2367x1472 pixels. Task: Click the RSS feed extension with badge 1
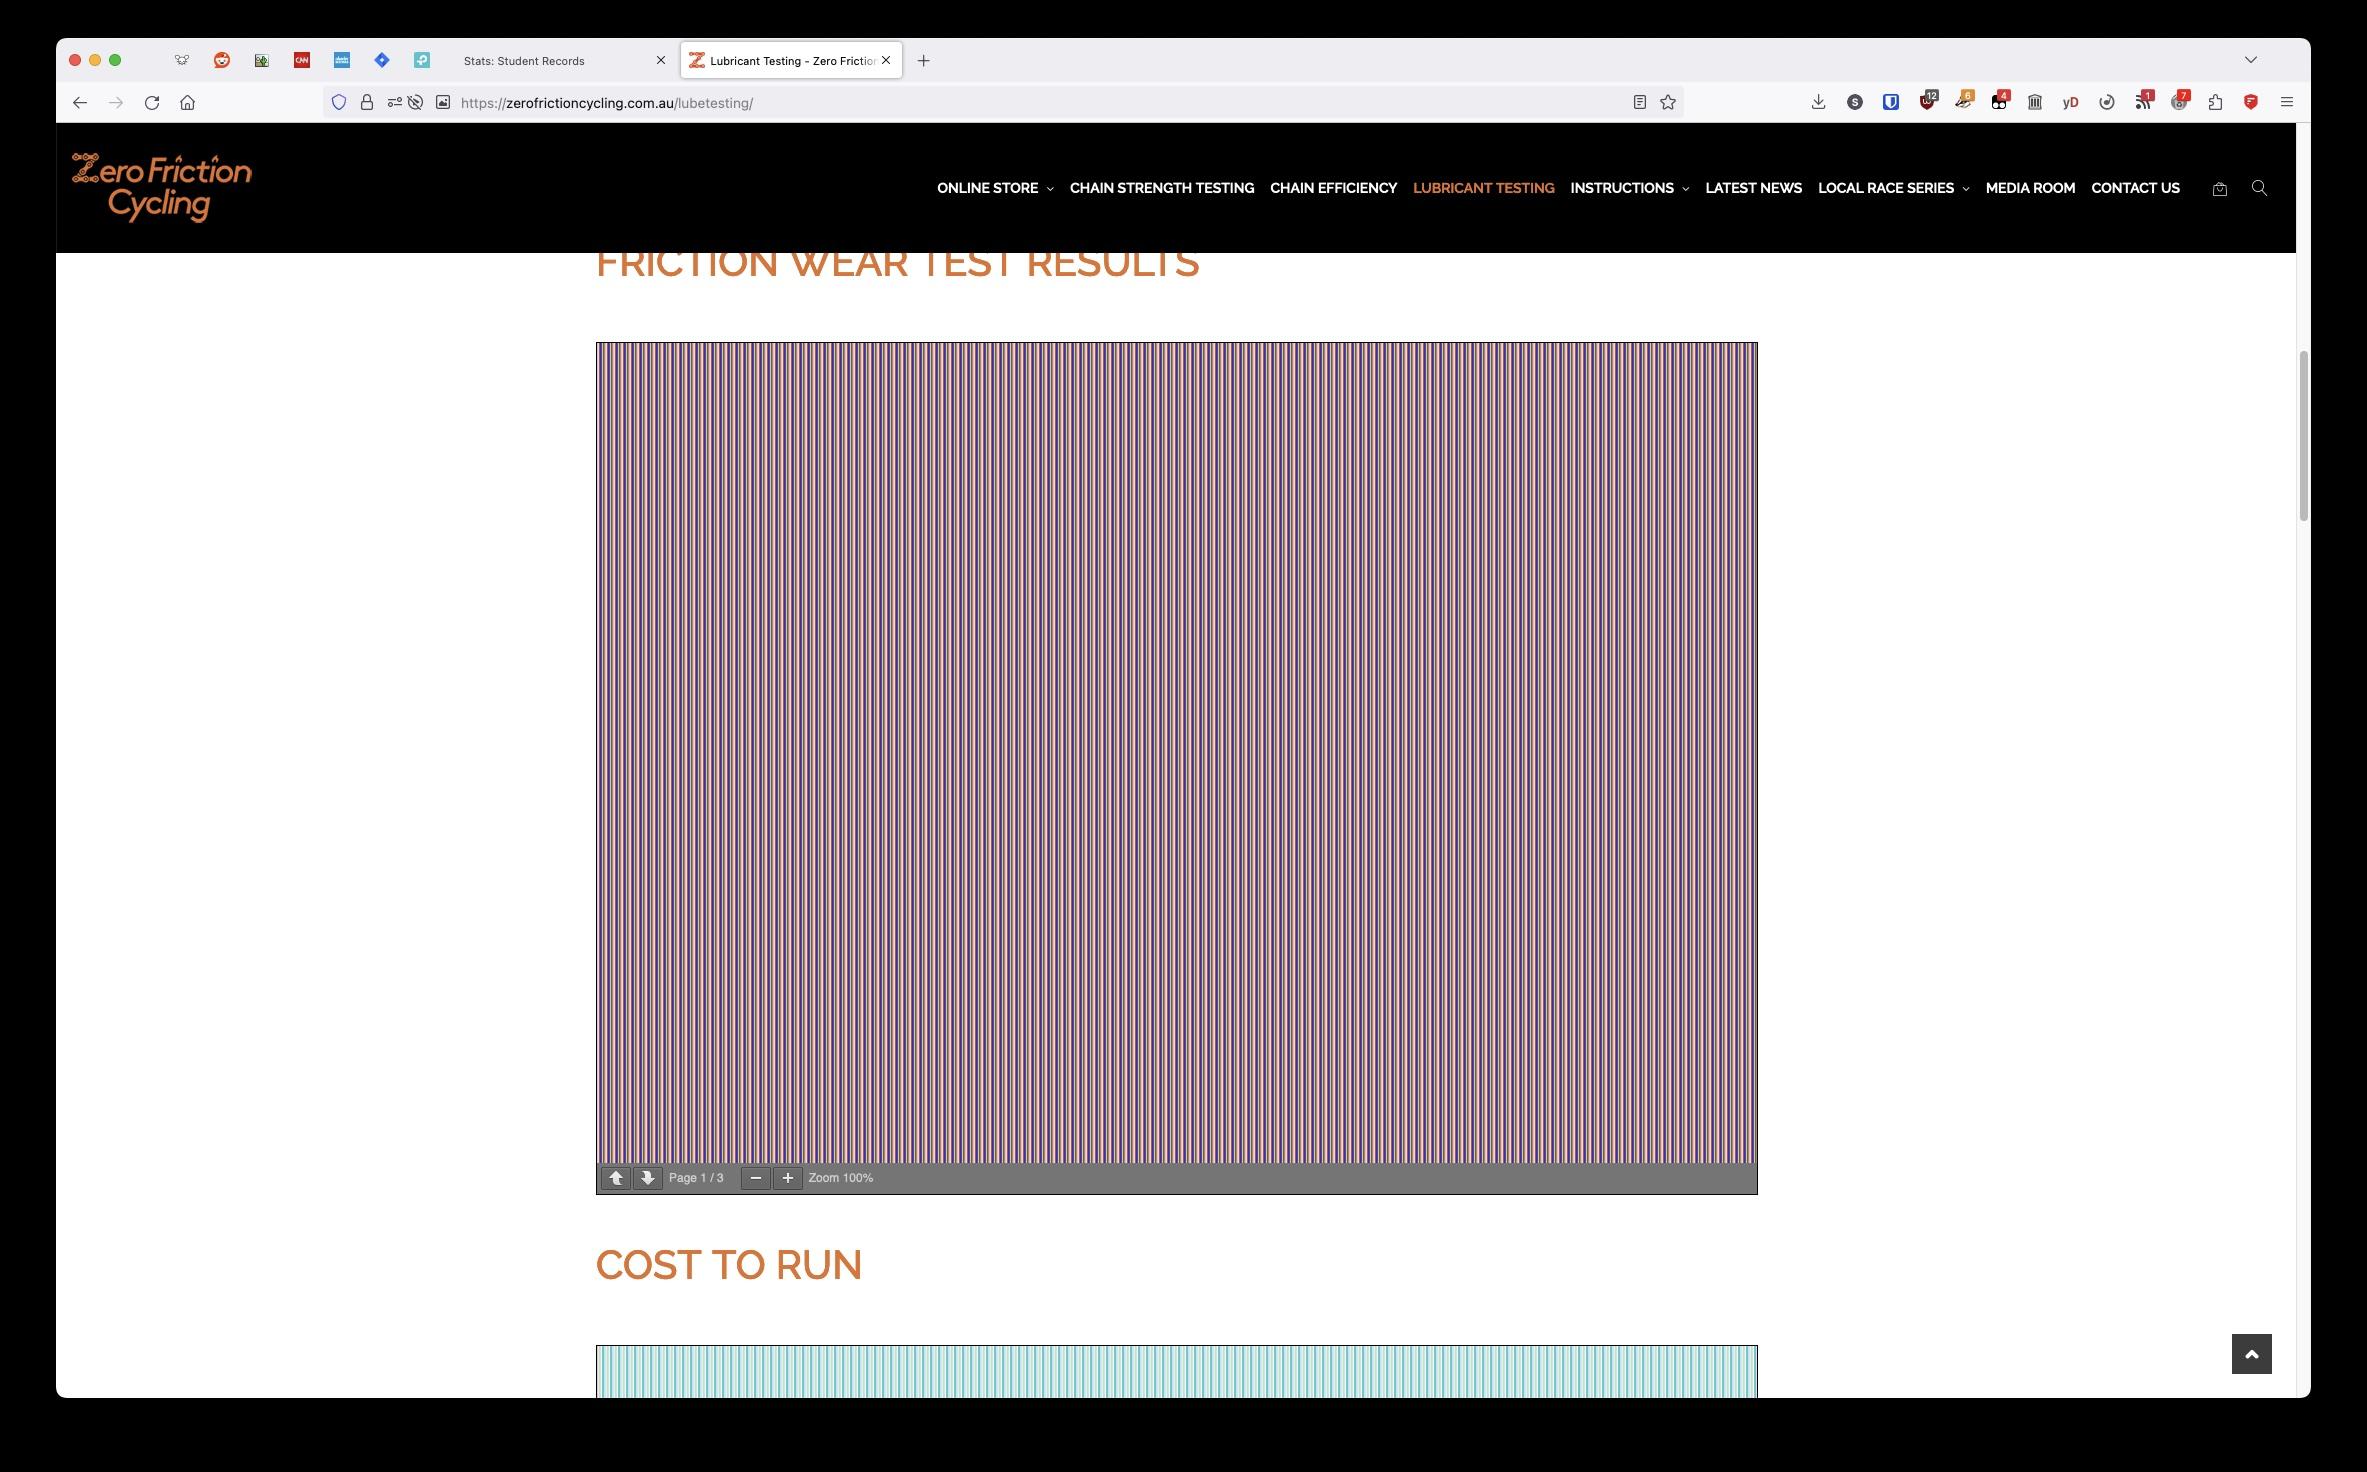tap(2143, 102)
